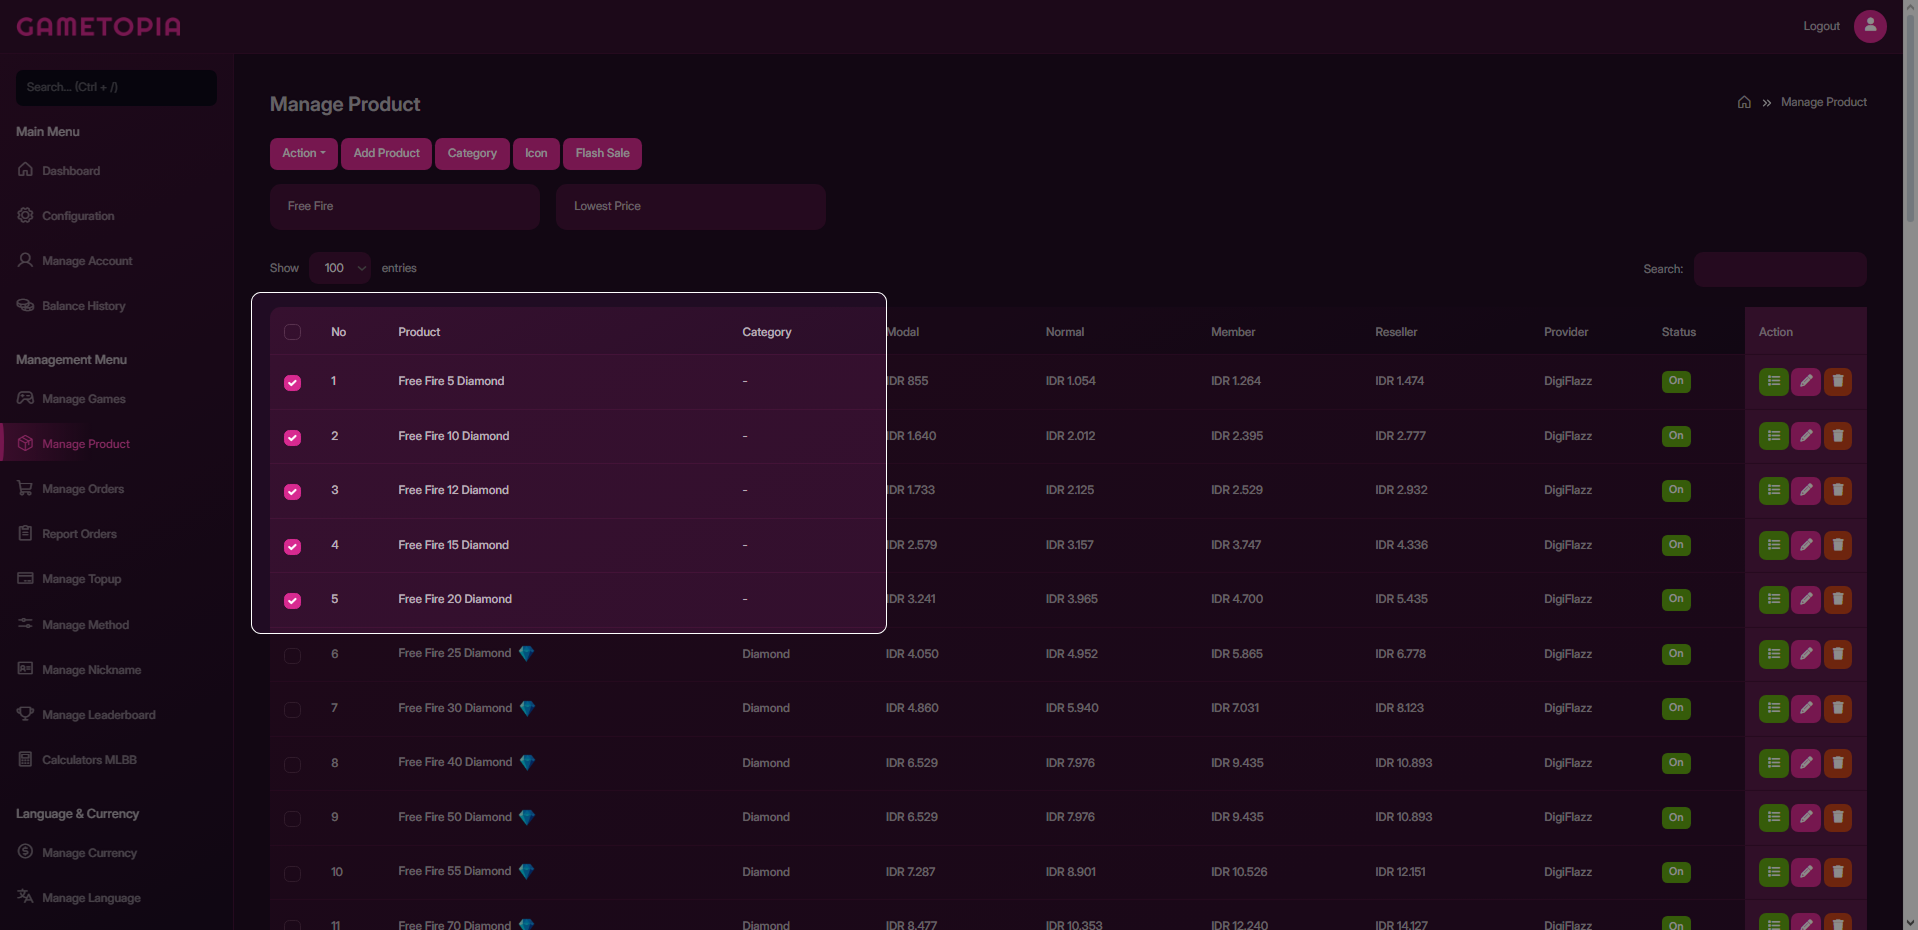The height and width of the screenshot is (930, 1918).
Task: Click the Icon button
Action: click(536, 153)
